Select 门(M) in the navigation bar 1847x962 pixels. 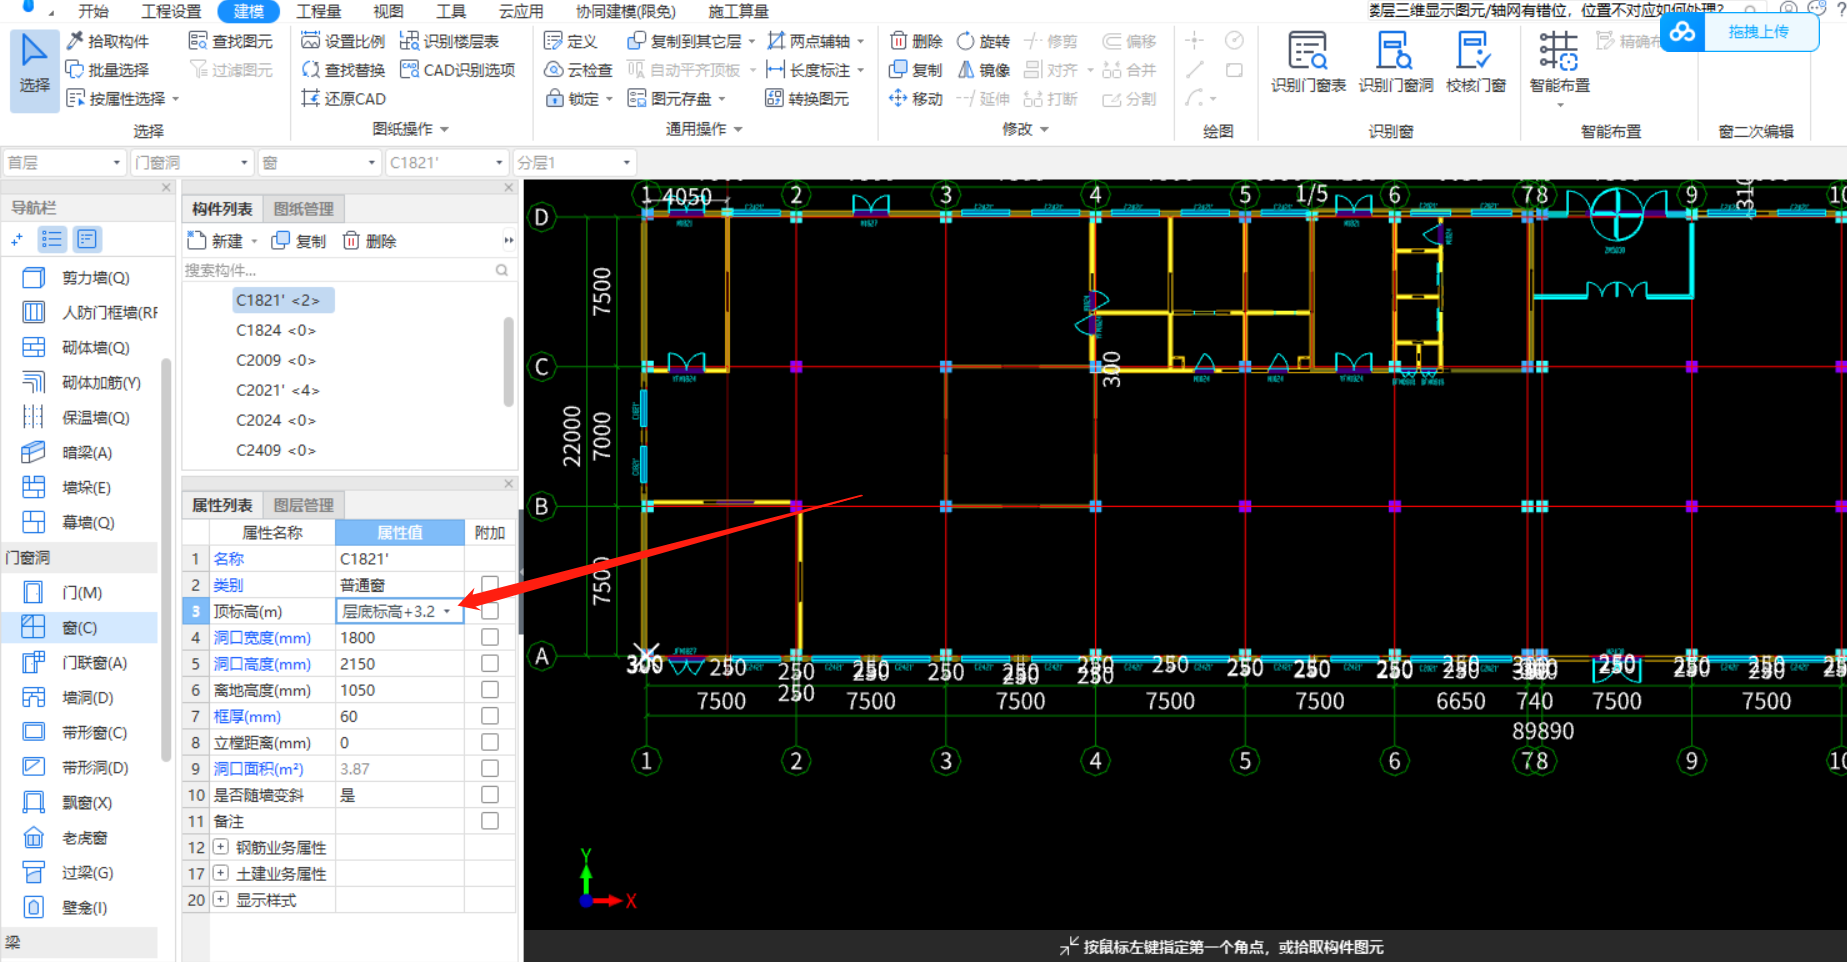click(x=79, y=593)
